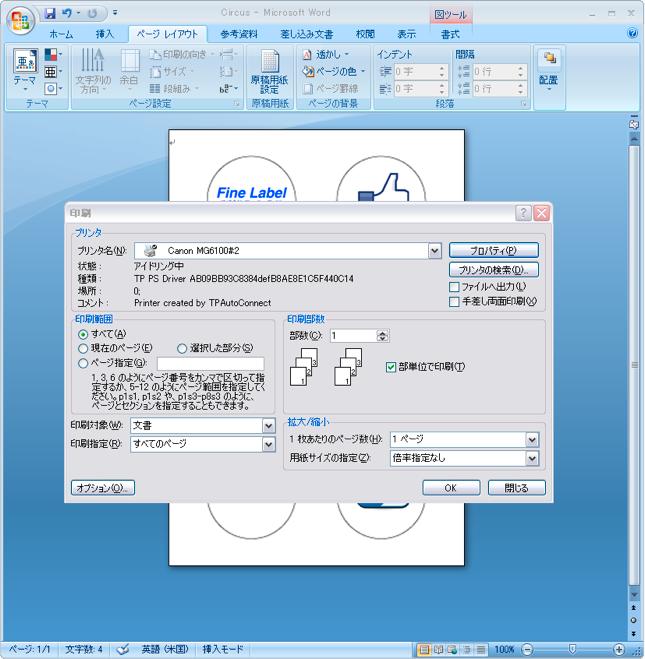Open the printer name dropdown
The height and width of the screenshot is (659, 645).
point(434,251)
